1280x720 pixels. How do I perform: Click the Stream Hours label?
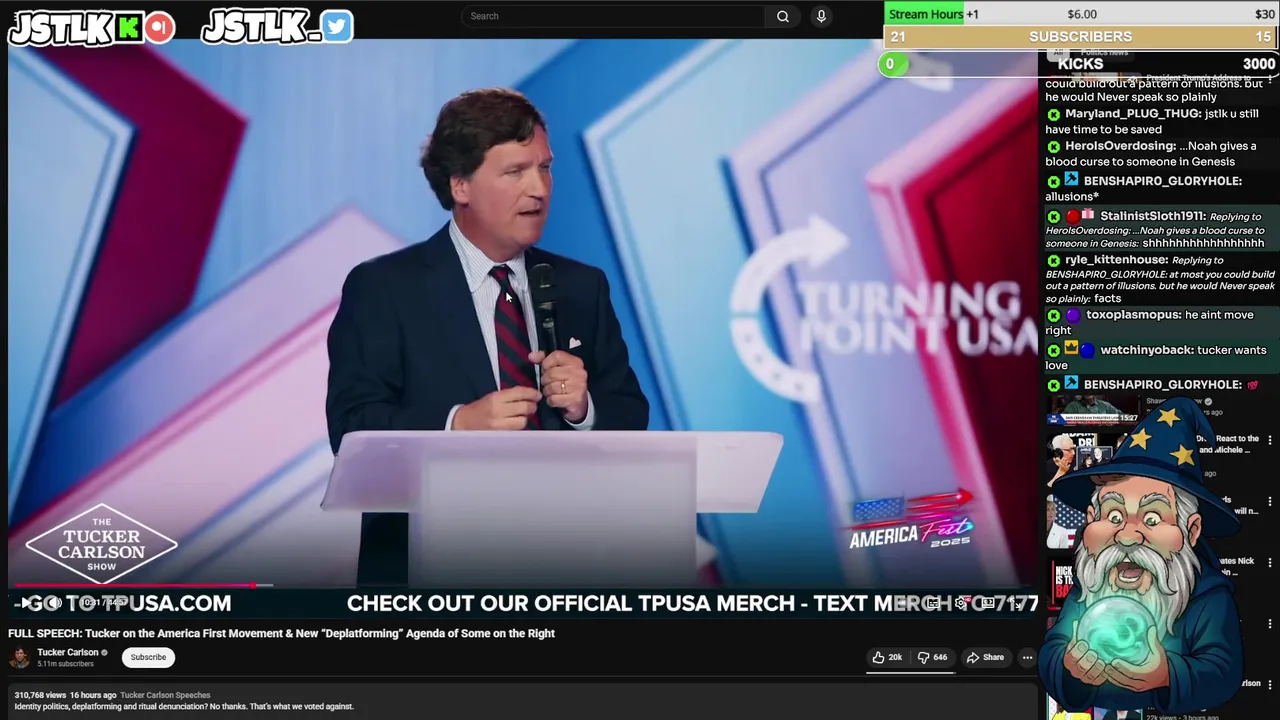pyautogui.click(x=926, y=14)
